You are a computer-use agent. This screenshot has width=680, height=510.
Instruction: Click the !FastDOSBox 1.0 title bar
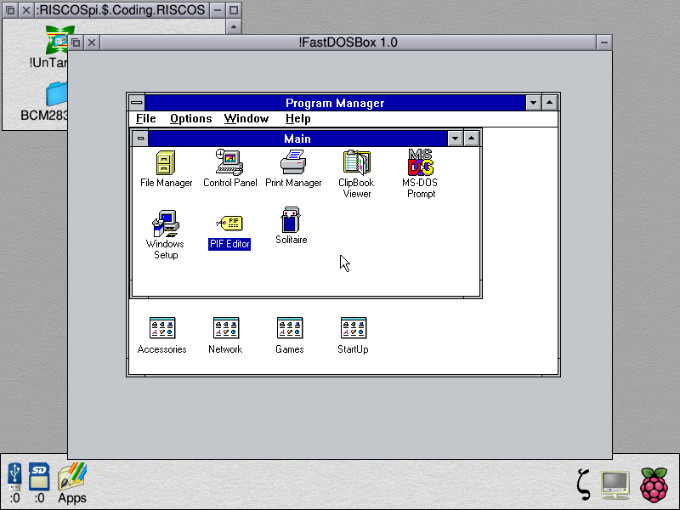[348, 42]
